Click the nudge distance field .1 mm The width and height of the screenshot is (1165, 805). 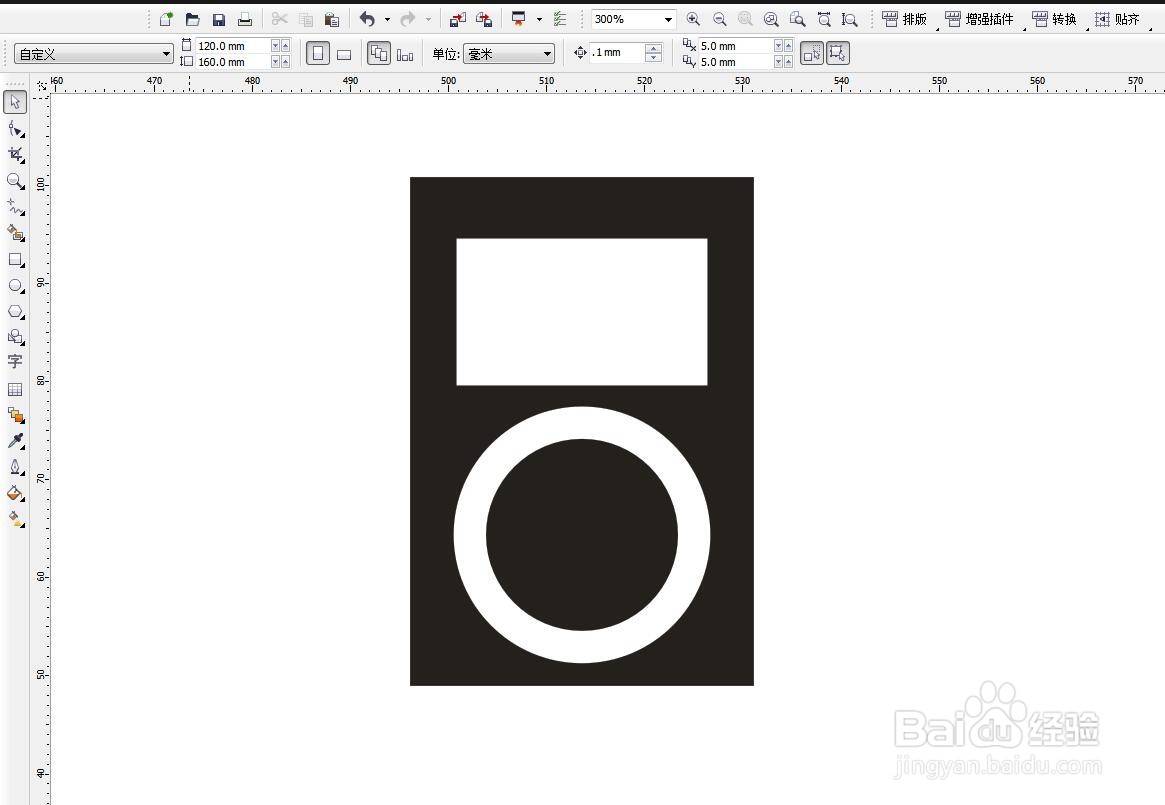[x=617, y=53]
